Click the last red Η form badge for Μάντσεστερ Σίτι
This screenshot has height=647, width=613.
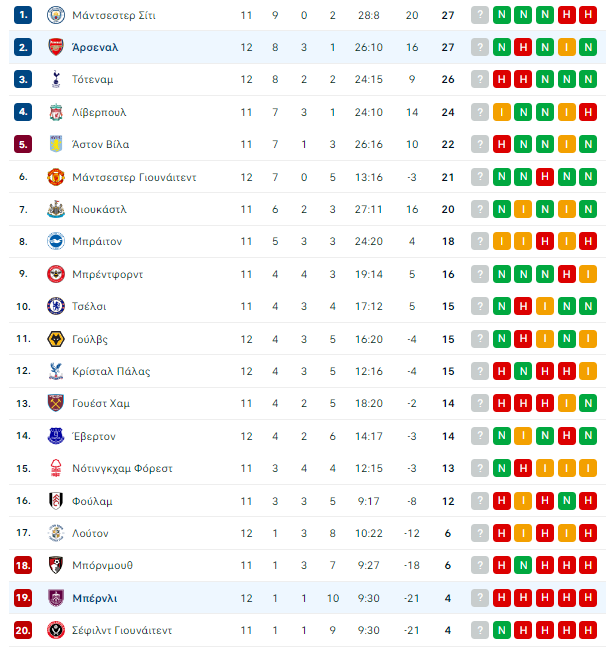coord(588,15)
